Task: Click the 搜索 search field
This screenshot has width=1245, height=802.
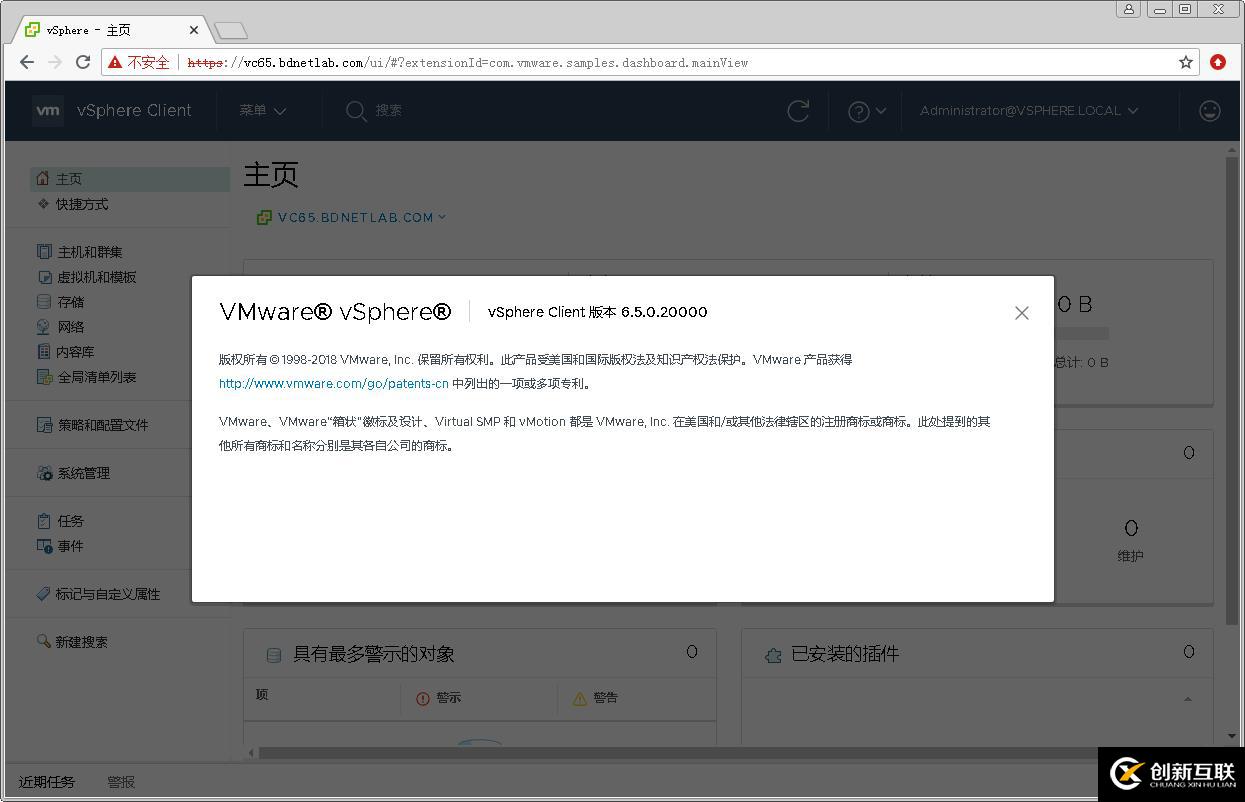Action: coord(389,111)
